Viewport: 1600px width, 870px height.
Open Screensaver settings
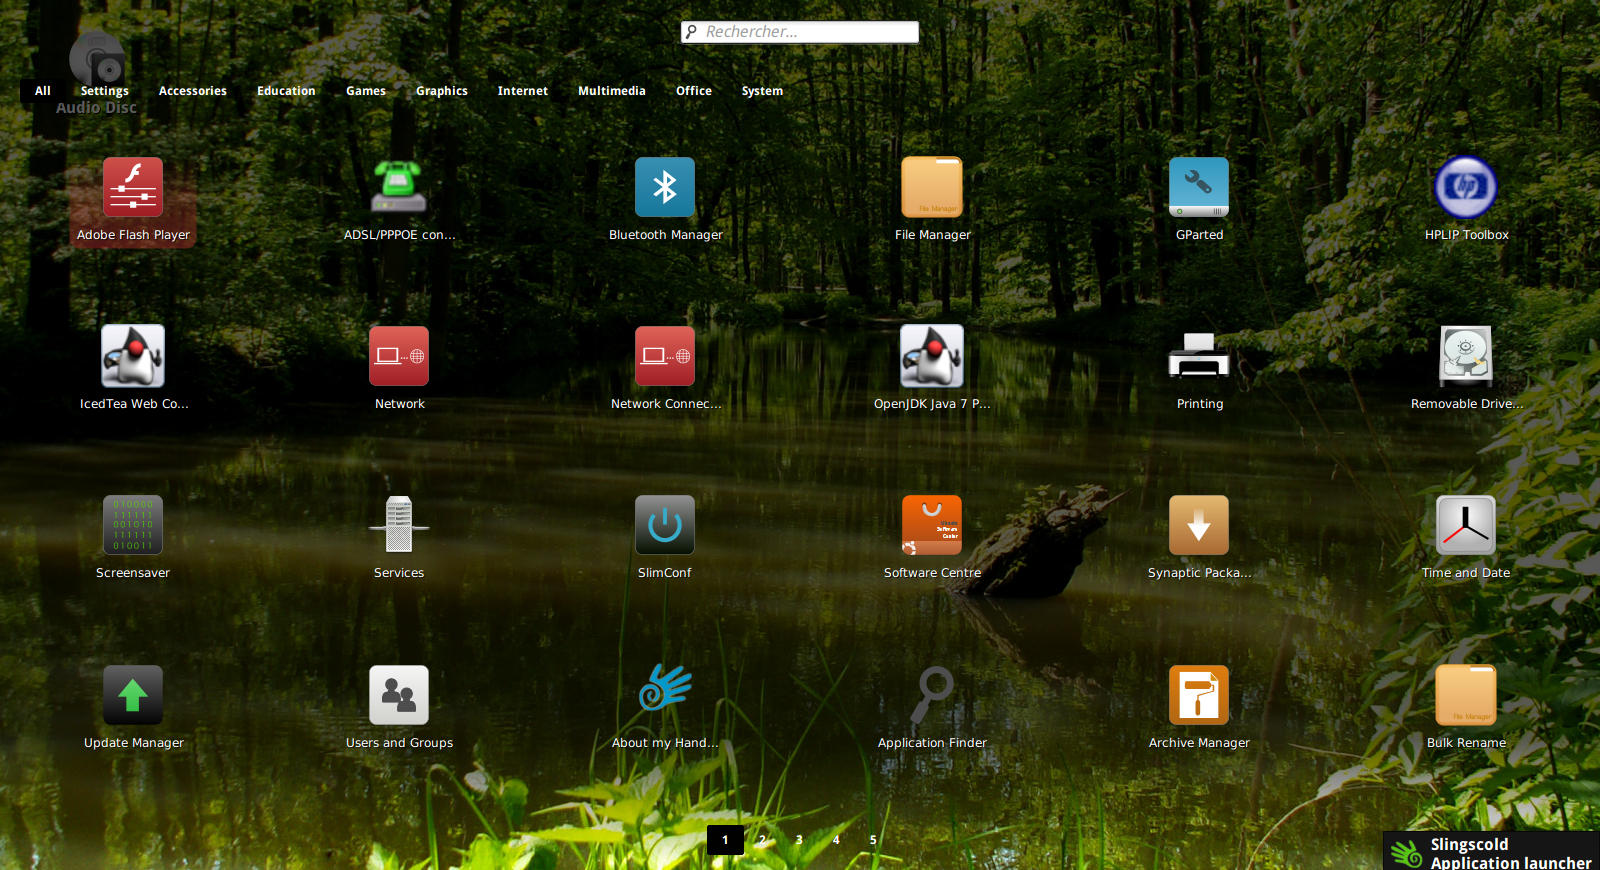point(133,538)
